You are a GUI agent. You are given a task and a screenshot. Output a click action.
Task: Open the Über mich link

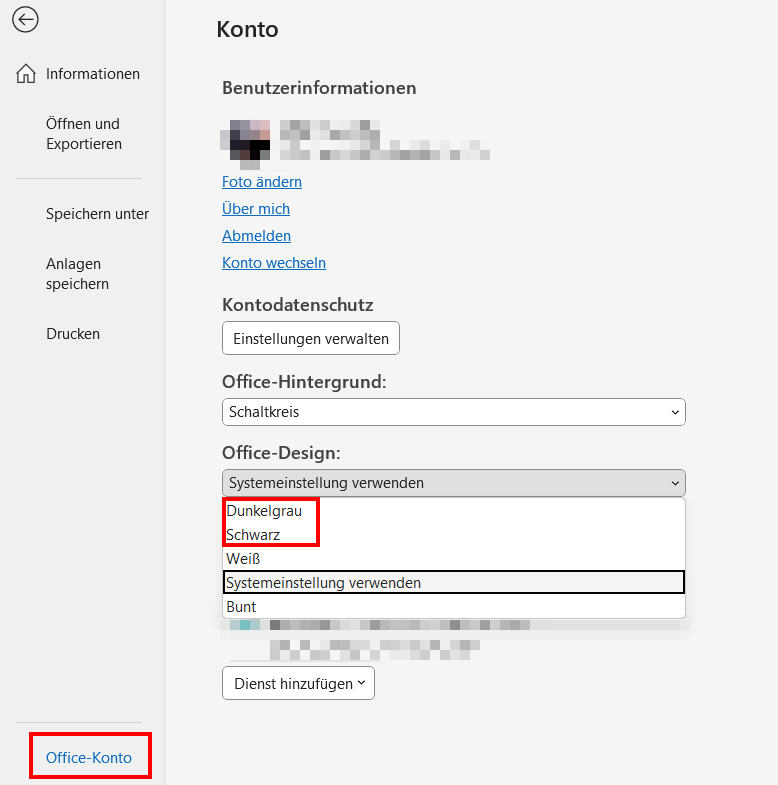256,209
